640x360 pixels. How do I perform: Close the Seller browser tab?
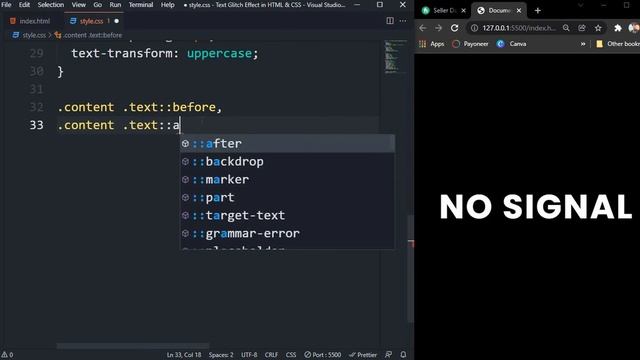pos(463,11)
